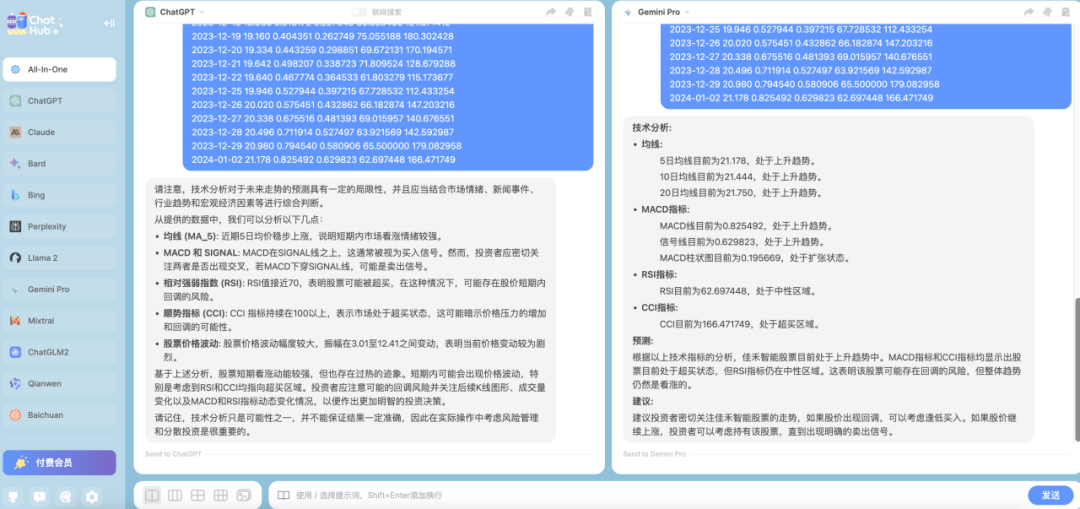
Task: Click the Gemini Pro icon in sidebar
Action: click(x=15, y=289)
